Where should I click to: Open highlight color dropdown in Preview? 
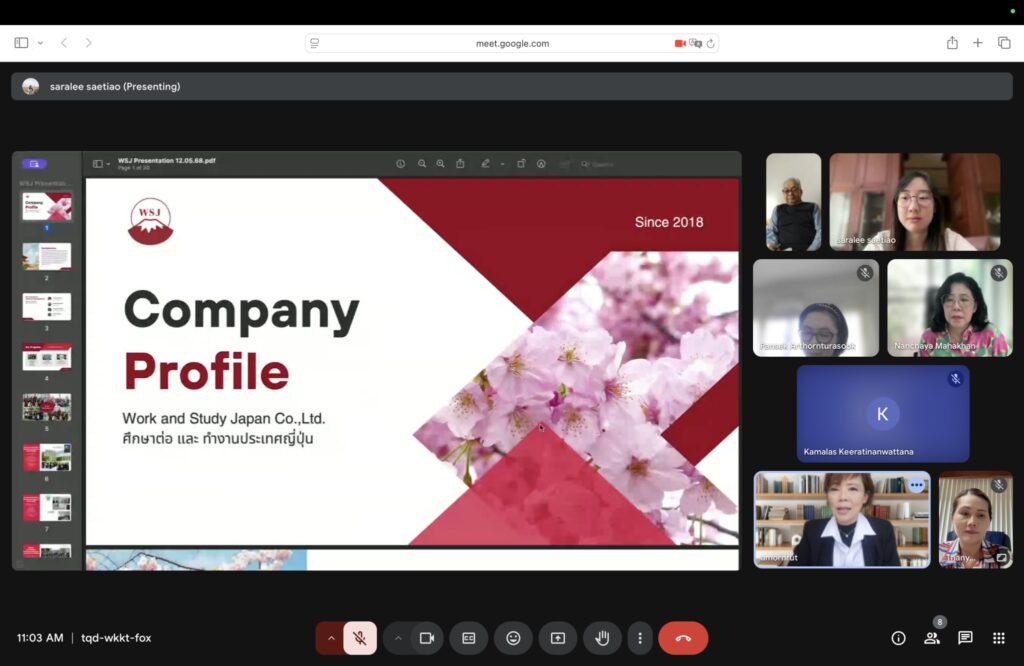click(x=502, y=165)
